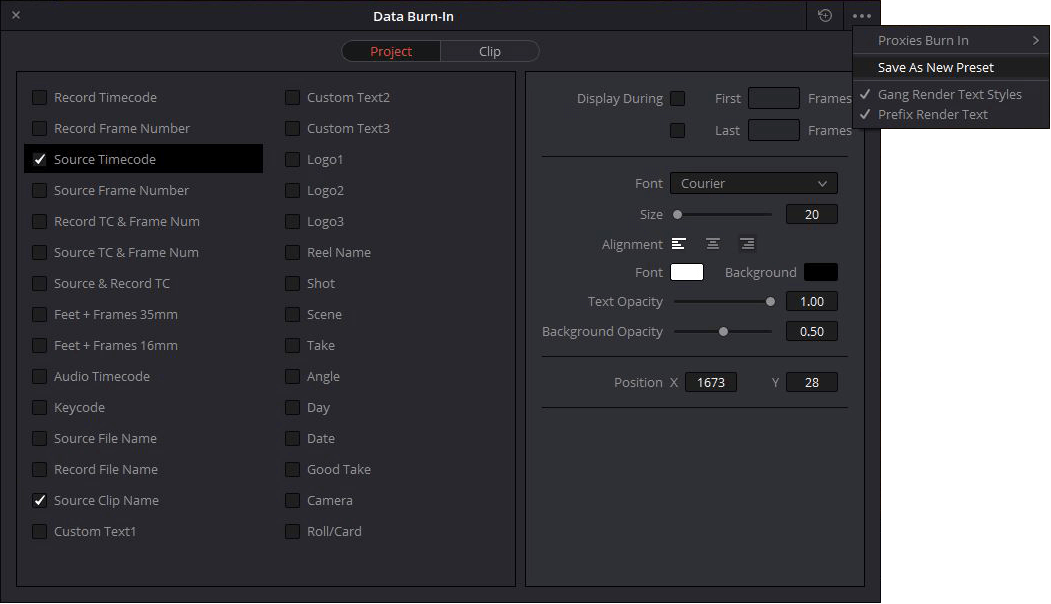Open the Courier font dropdown
The height and width of the screenshot is (604, 1051).
(753, 184)
